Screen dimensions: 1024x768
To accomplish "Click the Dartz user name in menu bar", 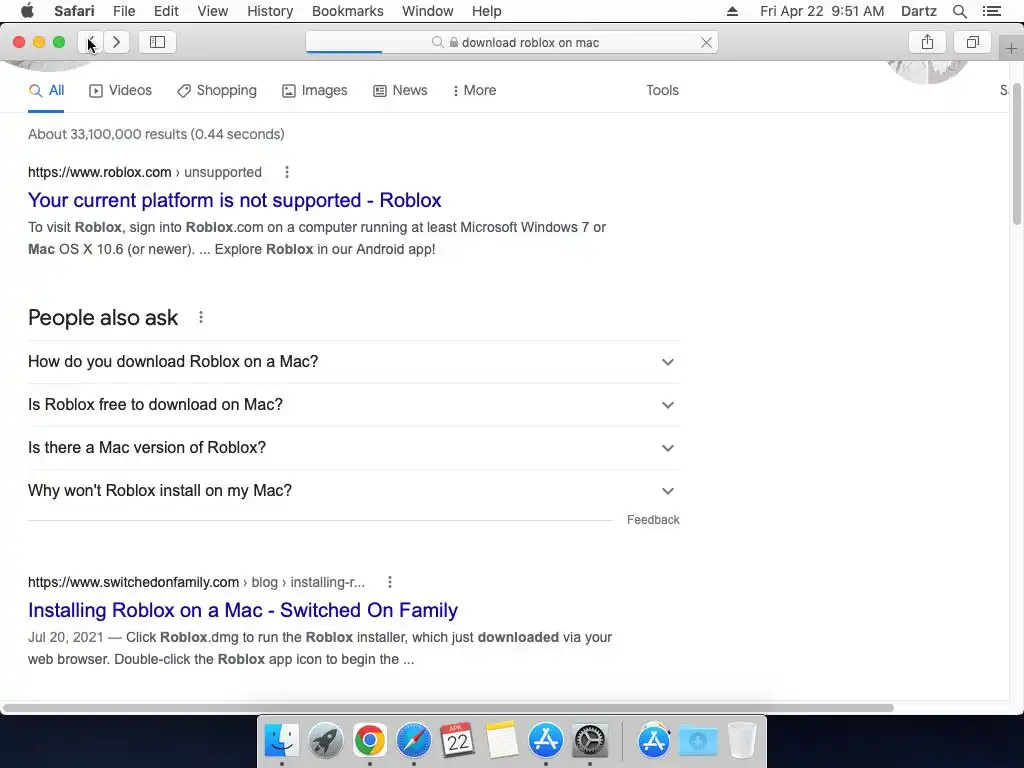I will (x=918, y=11).
